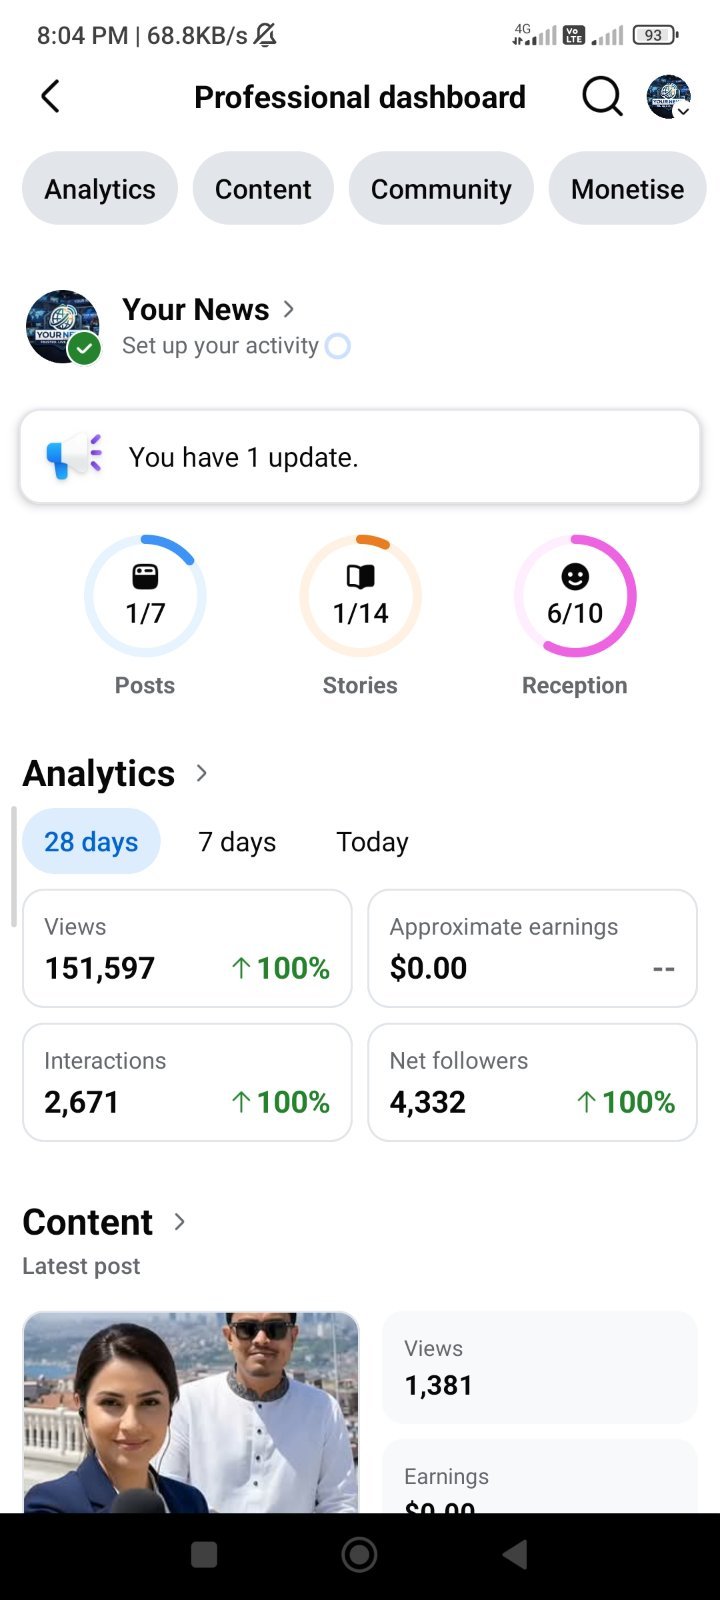The width and height of the screenshot is (720, 1600).
Task: Expand the Analytics section chevron
Action: pyautogui.click(x=201, y=773)
